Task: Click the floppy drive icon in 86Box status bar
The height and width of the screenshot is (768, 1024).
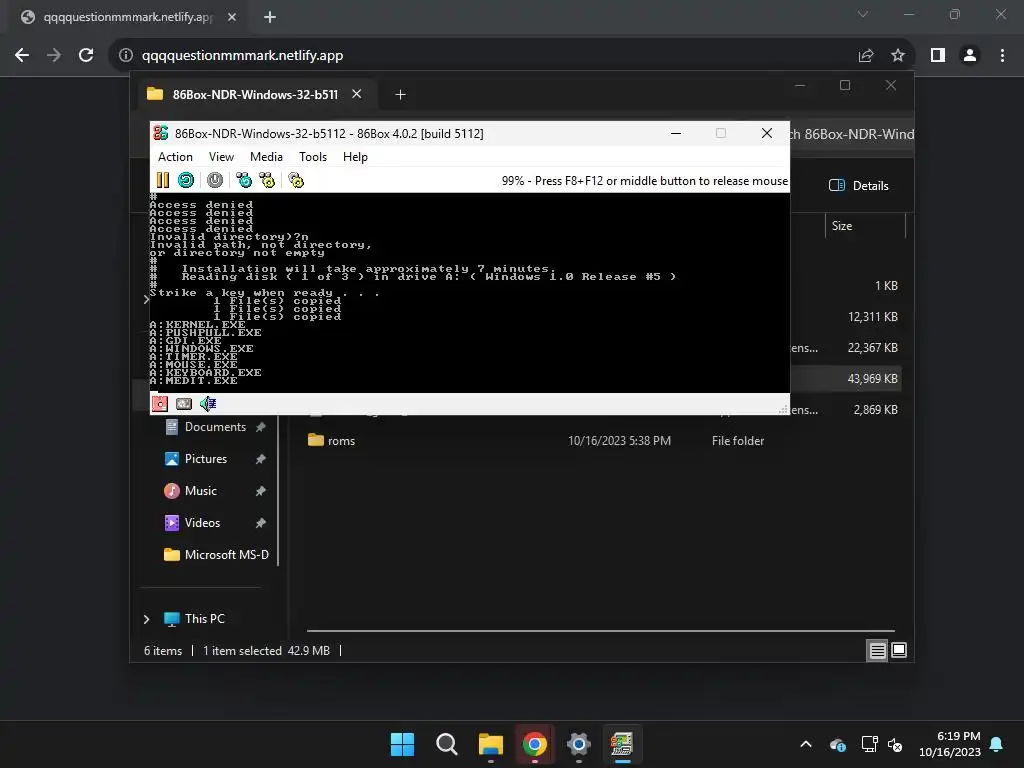Action: tap(160, 404)
